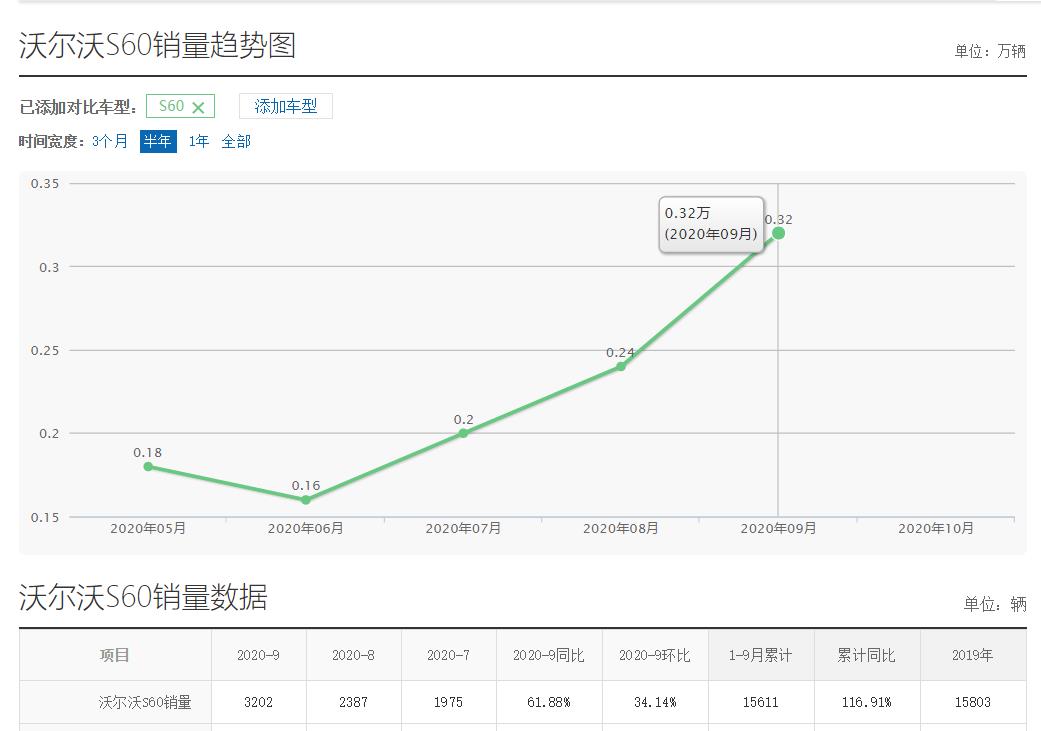Click the 单位：辆 label
Viewport: 1041px width, 731px height.
click(995, 604)
